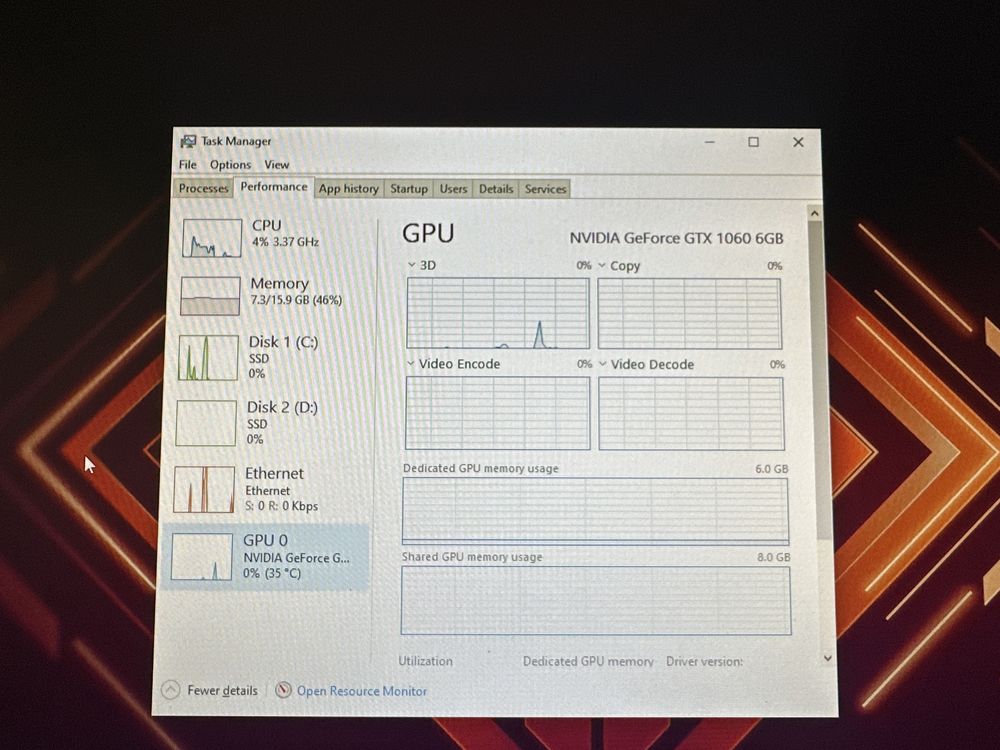Open the Startup tab

click(x=409, y=189)
